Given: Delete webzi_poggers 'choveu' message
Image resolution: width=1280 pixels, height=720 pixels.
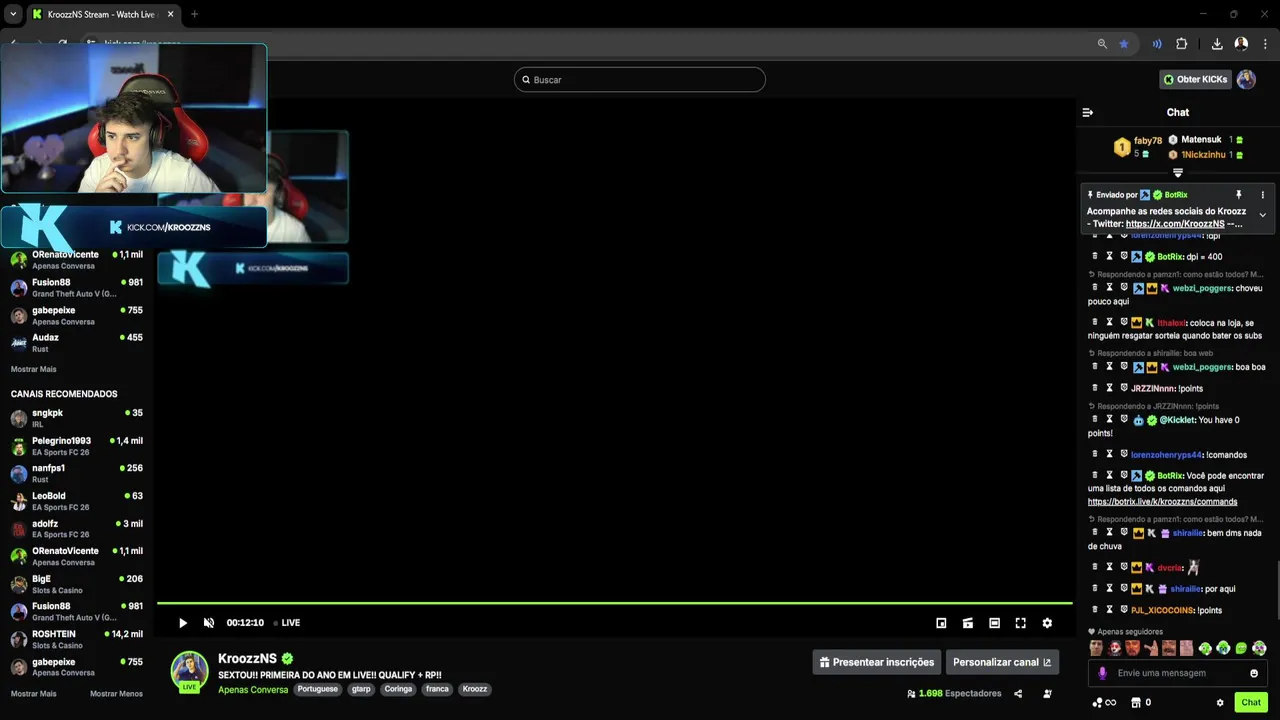Looking at the screenshot, I should tap(1094, 288).
